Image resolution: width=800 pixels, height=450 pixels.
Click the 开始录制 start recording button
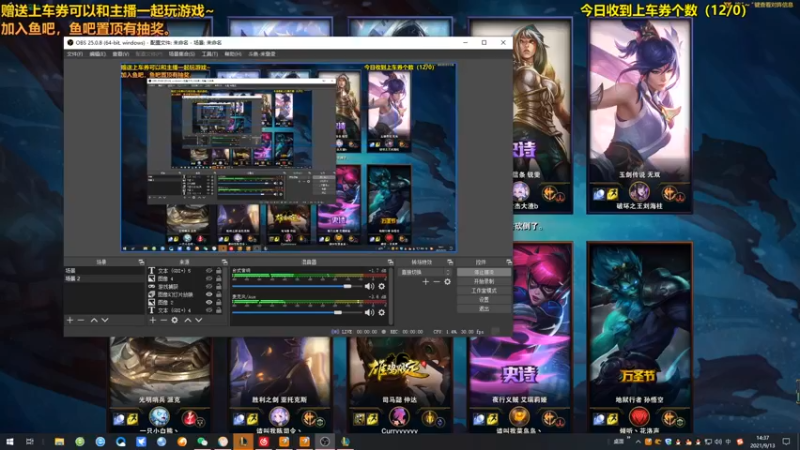click(x=484, y=282)
